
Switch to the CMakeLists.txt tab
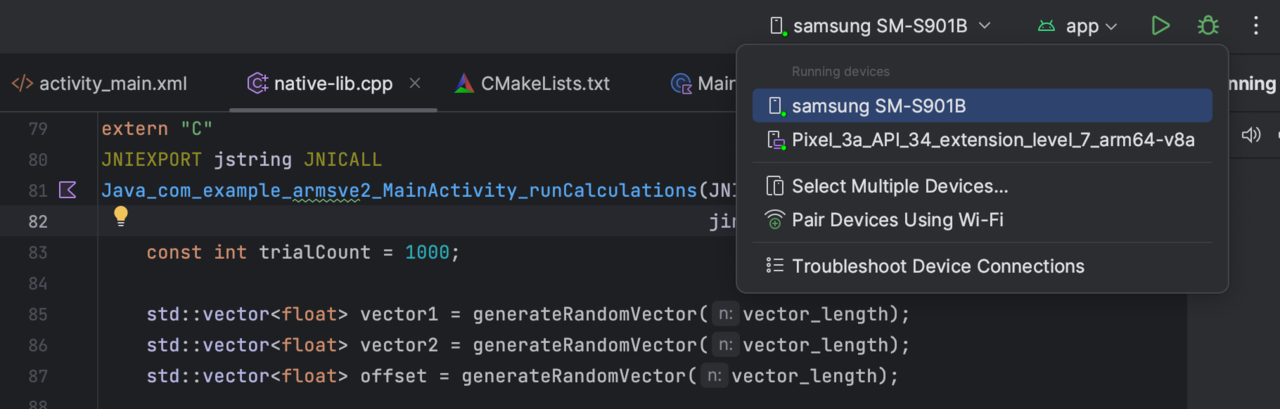(544, 84)
